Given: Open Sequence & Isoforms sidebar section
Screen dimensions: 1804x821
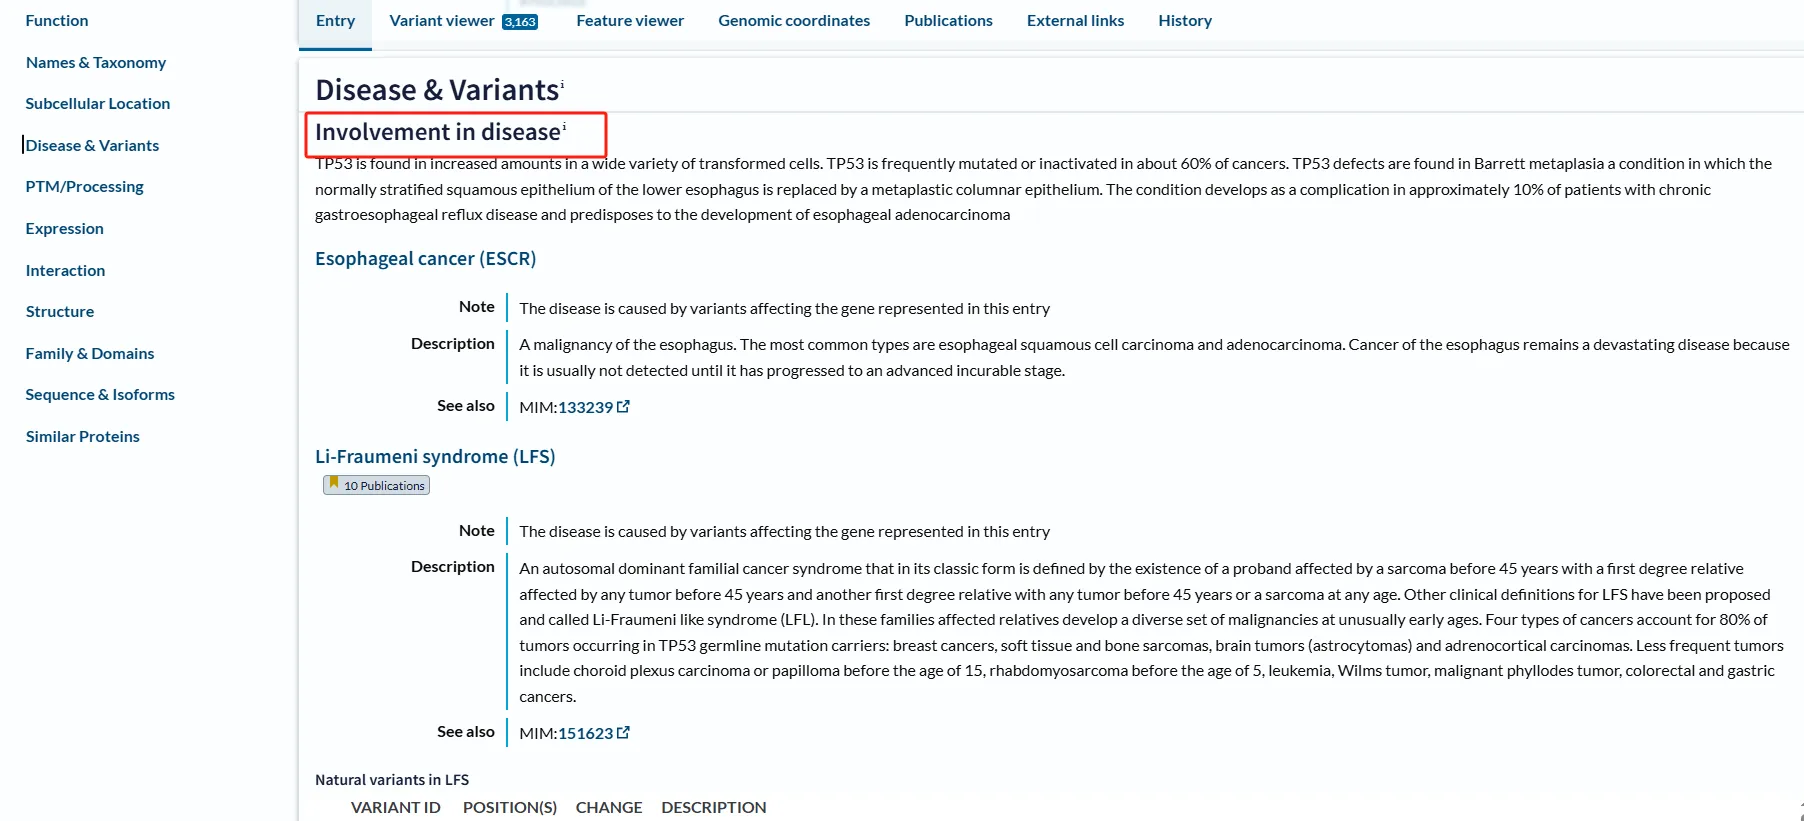Looking at the screenshot, I should [100, 395].
